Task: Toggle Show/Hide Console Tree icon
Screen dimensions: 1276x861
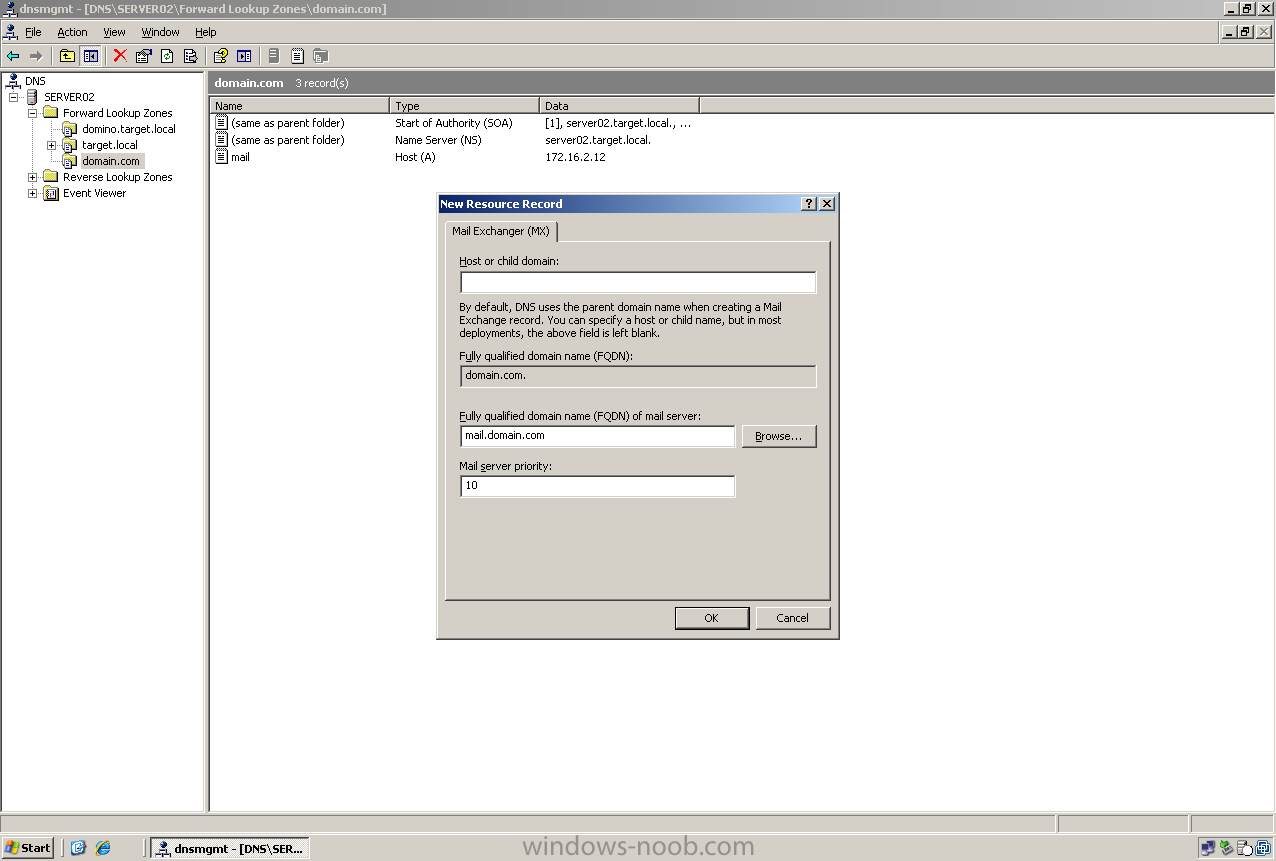Action: [x=90, y=56]
